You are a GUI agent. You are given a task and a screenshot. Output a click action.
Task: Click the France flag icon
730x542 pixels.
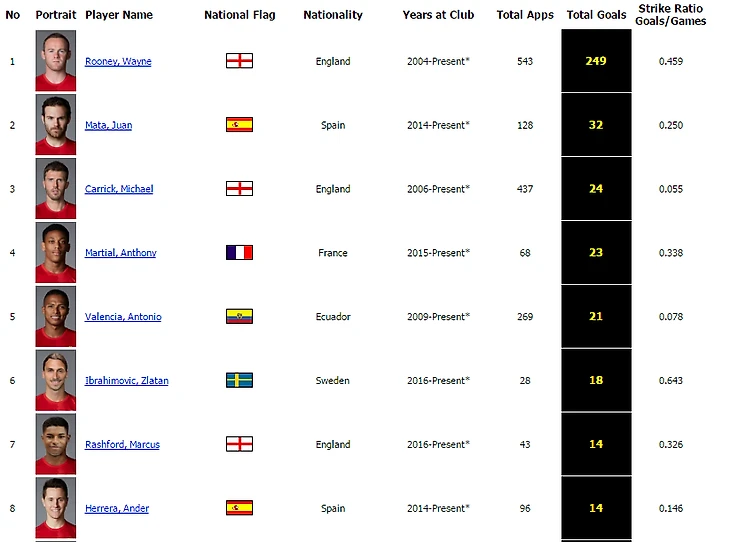coord(239,252)
